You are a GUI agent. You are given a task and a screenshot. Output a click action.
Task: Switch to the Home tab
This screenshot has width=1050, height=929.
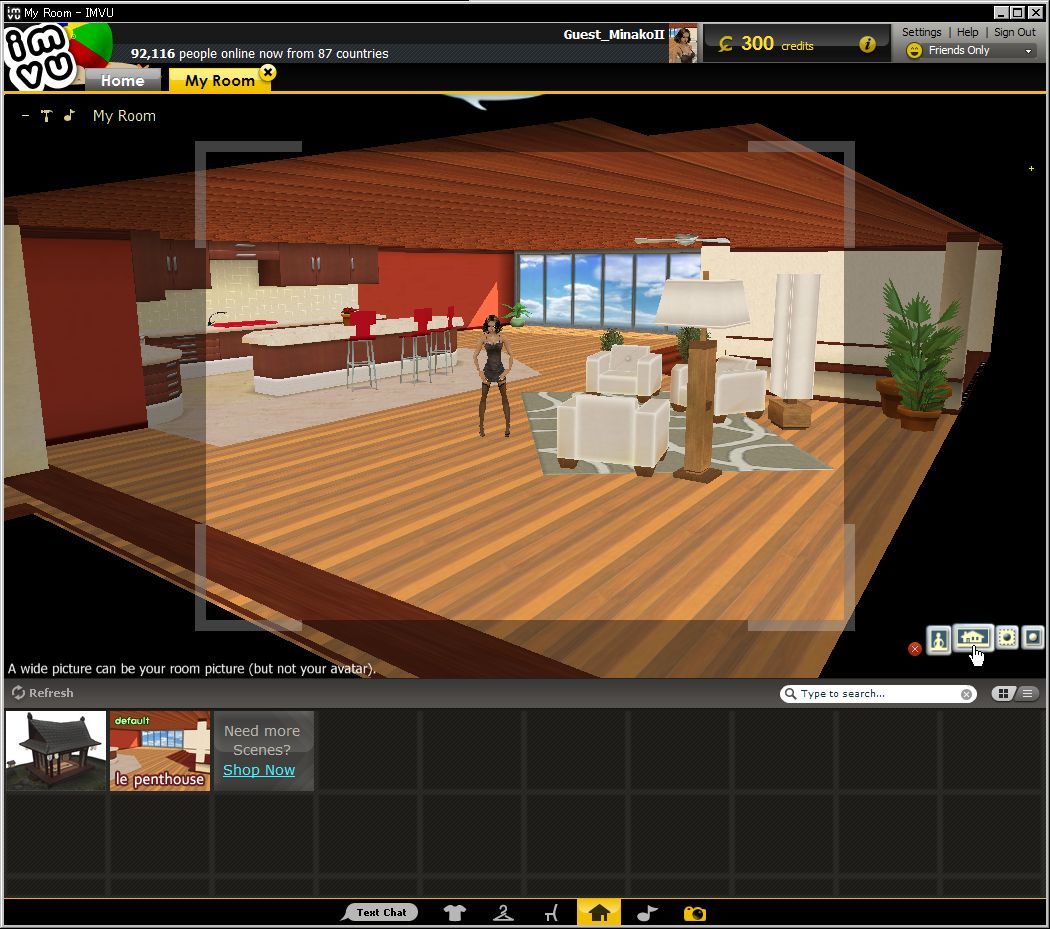tap(123, 80)
